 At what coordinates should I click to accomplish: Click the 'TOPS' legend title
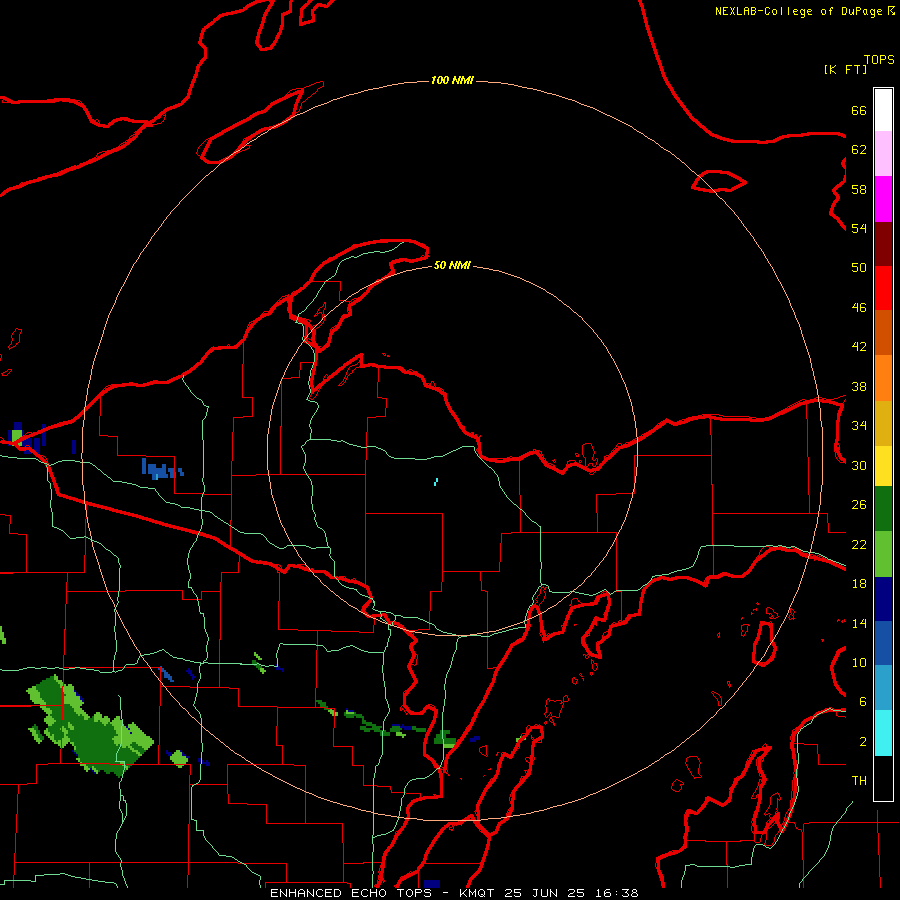click(x=879, y=60)
